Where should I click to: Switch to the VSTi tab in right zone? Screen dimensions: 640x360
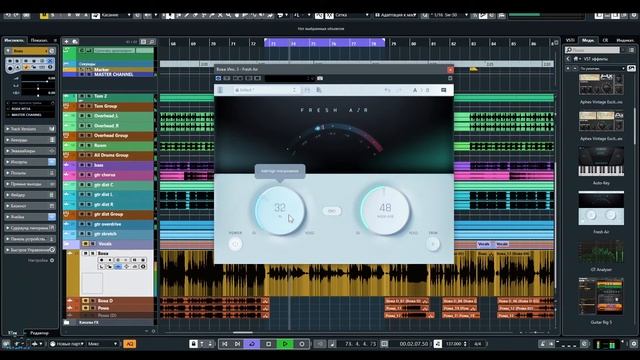pyautogui.click(x=570, y=40)
